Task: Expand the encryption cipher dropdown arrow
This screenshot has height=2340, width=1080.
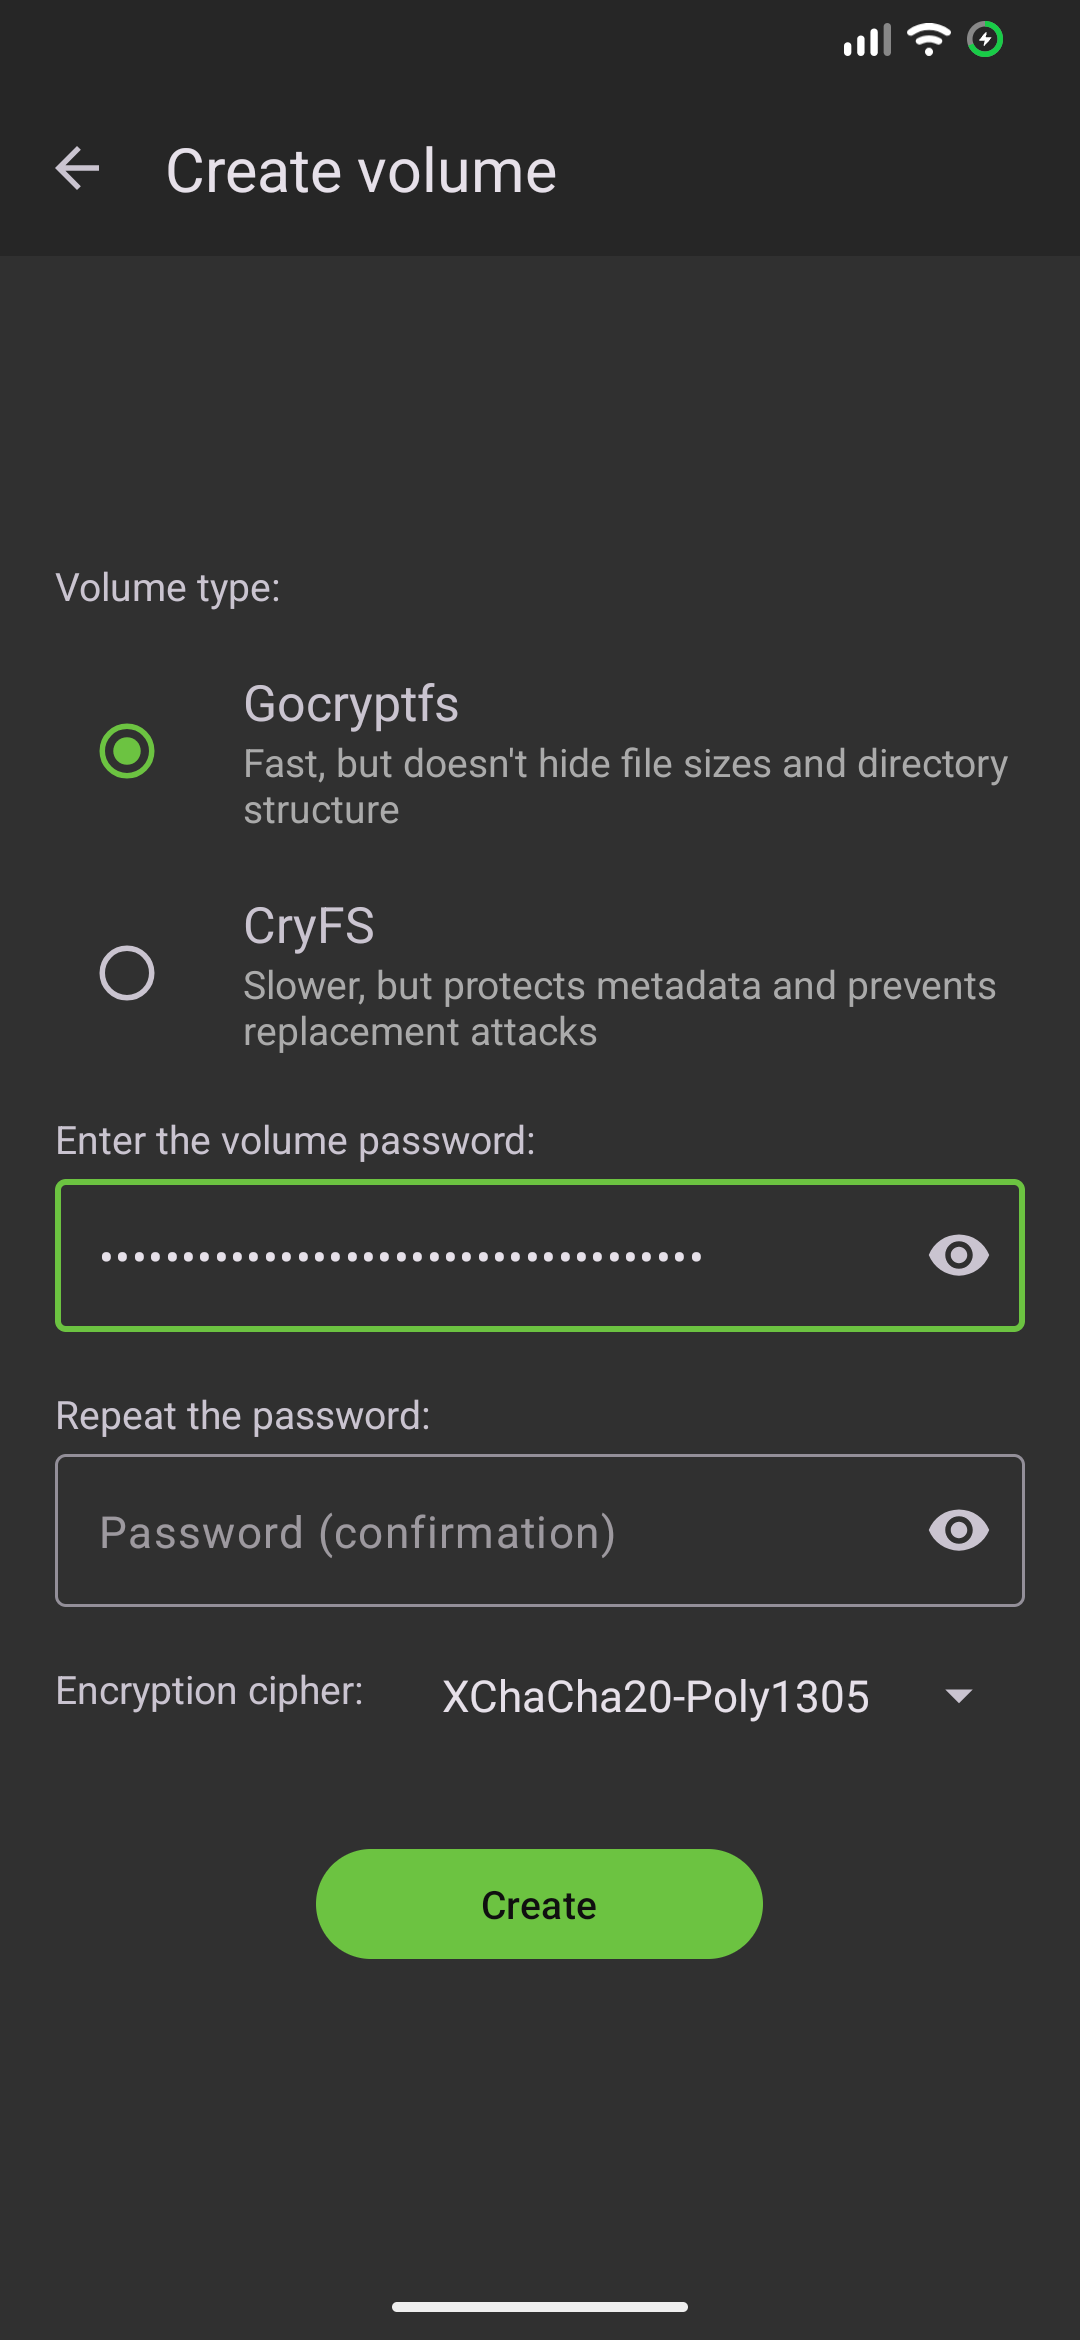Action: pyautogui.click(x=959, y=1696)
